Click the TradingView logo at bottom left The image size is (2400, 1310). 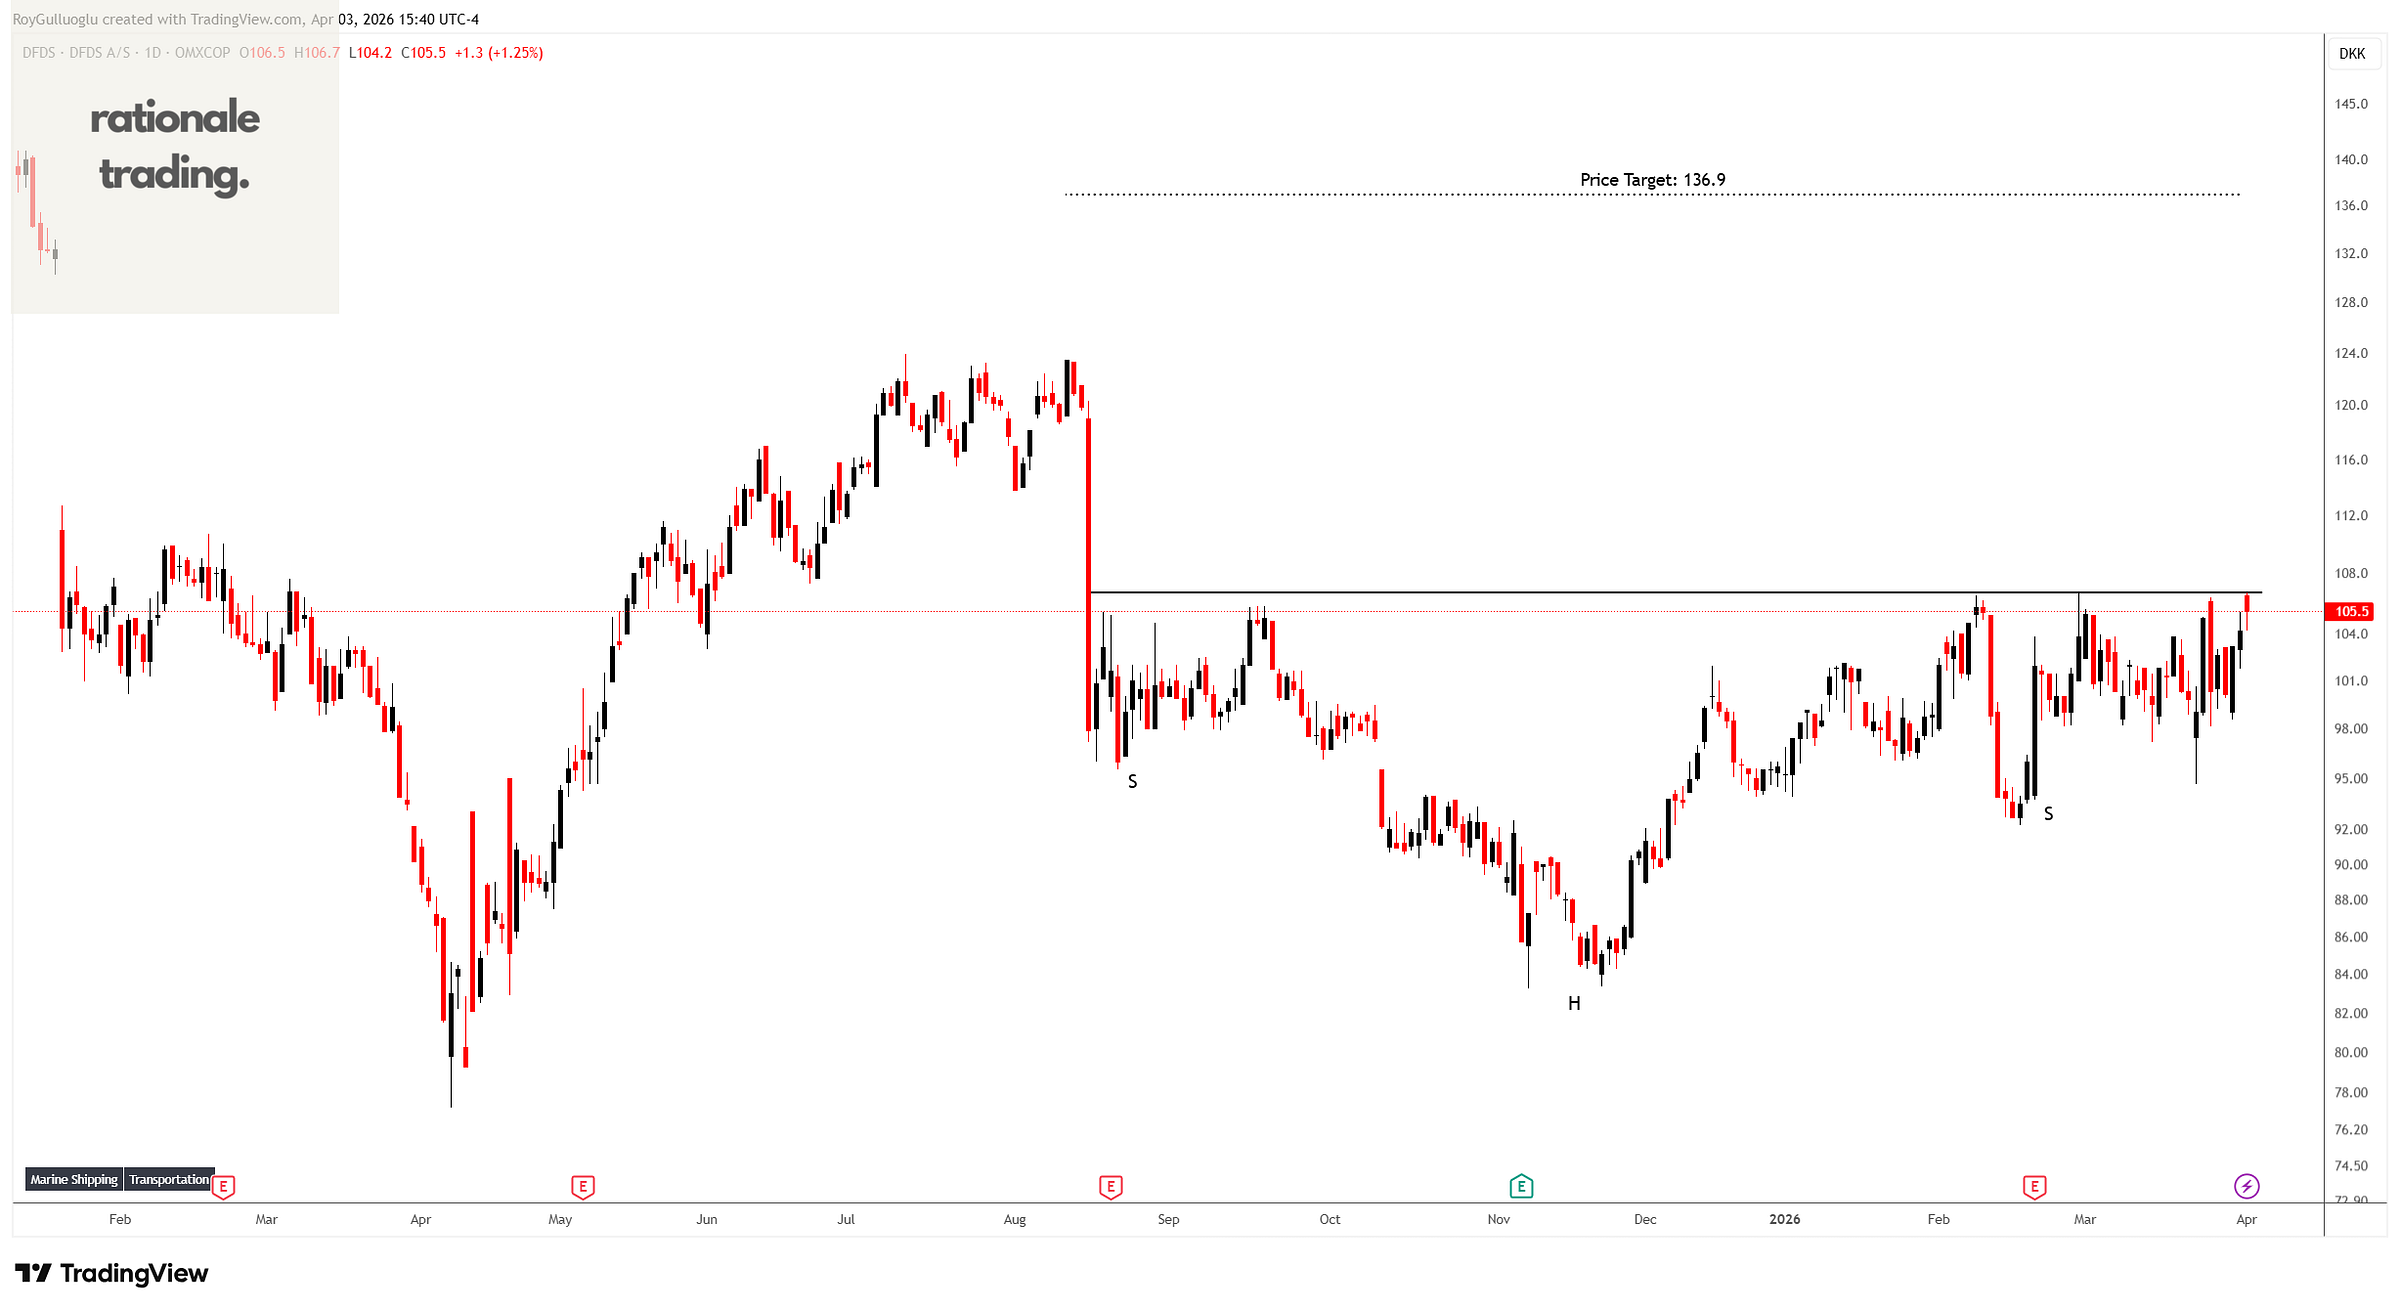[x=112, y=1273]
